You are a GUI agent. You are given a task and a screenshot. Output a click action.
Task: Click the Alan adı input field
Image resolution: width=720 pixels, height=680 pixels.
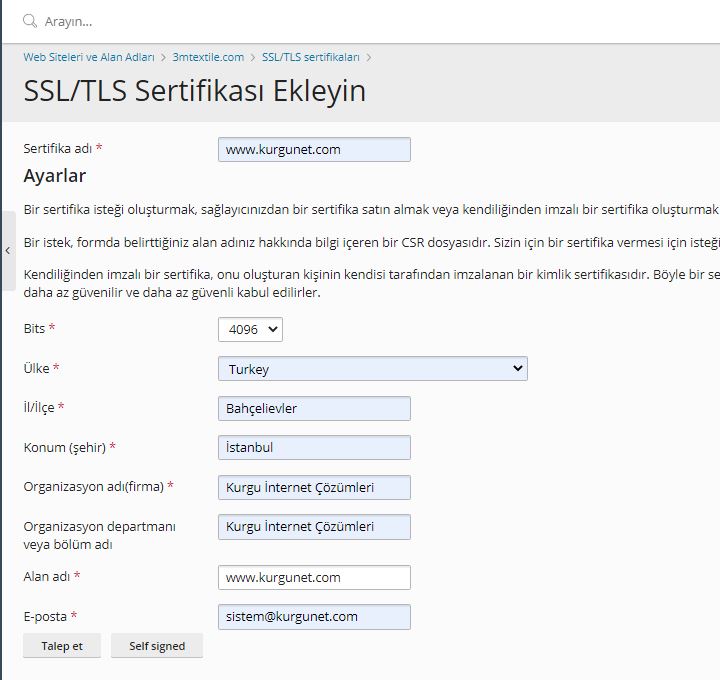pos(315,577)
